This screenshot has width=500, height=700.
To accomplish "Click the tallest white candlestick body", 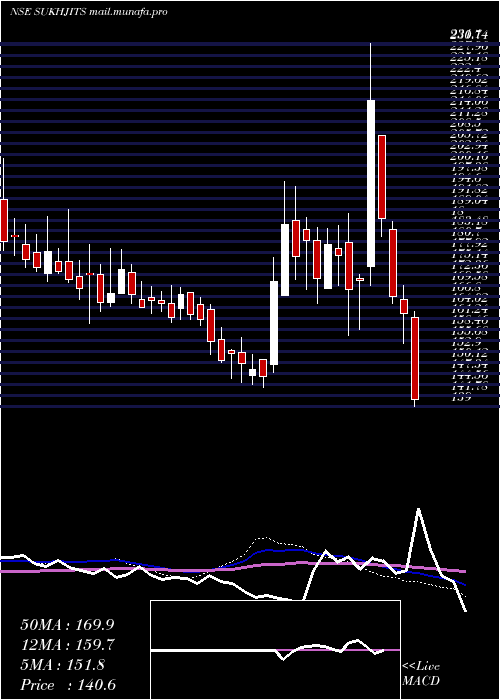I will (371, 183).
